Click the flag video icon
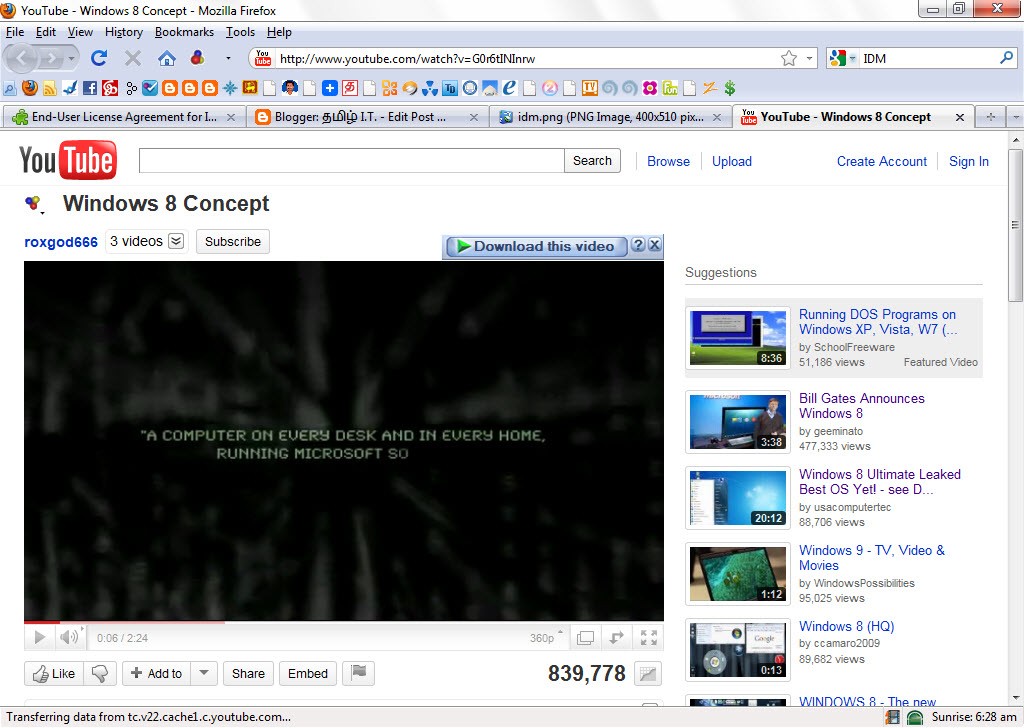Viewport: 1024px width, 728px height. point(359,673)
